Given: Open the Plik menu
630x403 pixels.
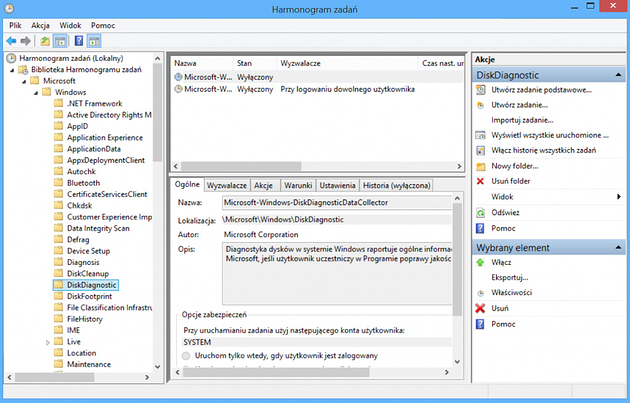Looking at the screenshot, I should (x=15, y=25).
